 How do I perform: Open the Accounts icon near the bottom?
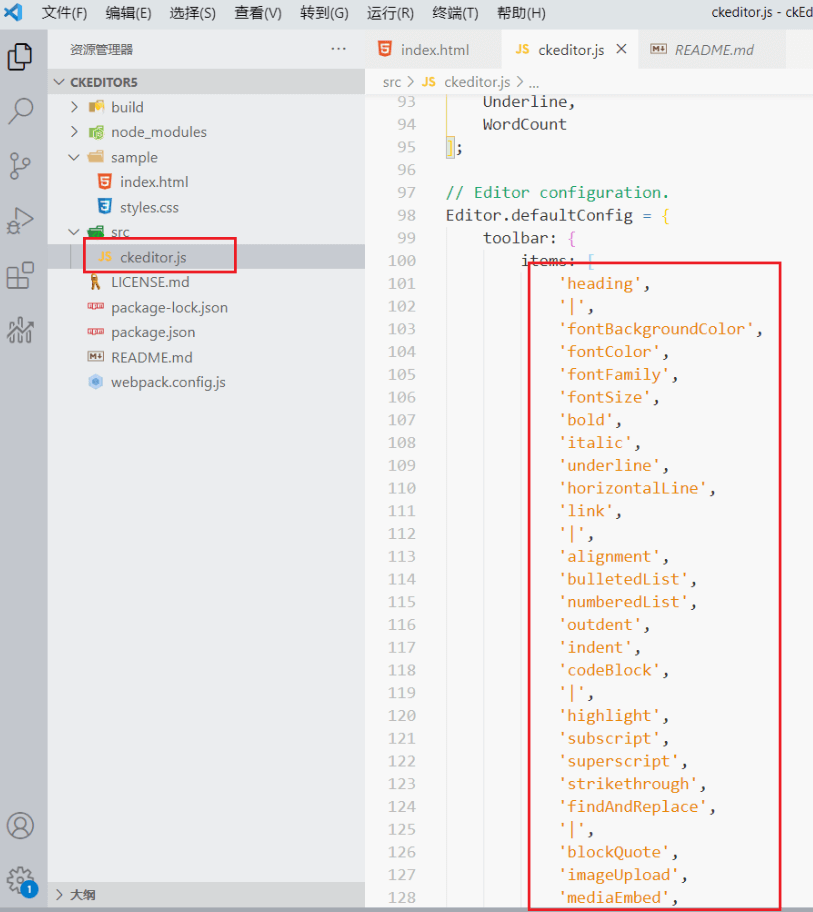pos(21,825)
